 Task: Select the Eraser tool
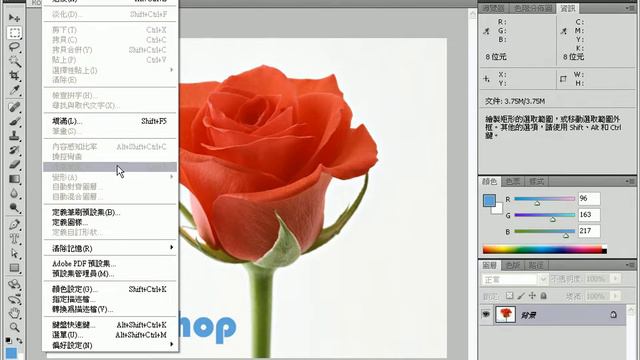14,164
